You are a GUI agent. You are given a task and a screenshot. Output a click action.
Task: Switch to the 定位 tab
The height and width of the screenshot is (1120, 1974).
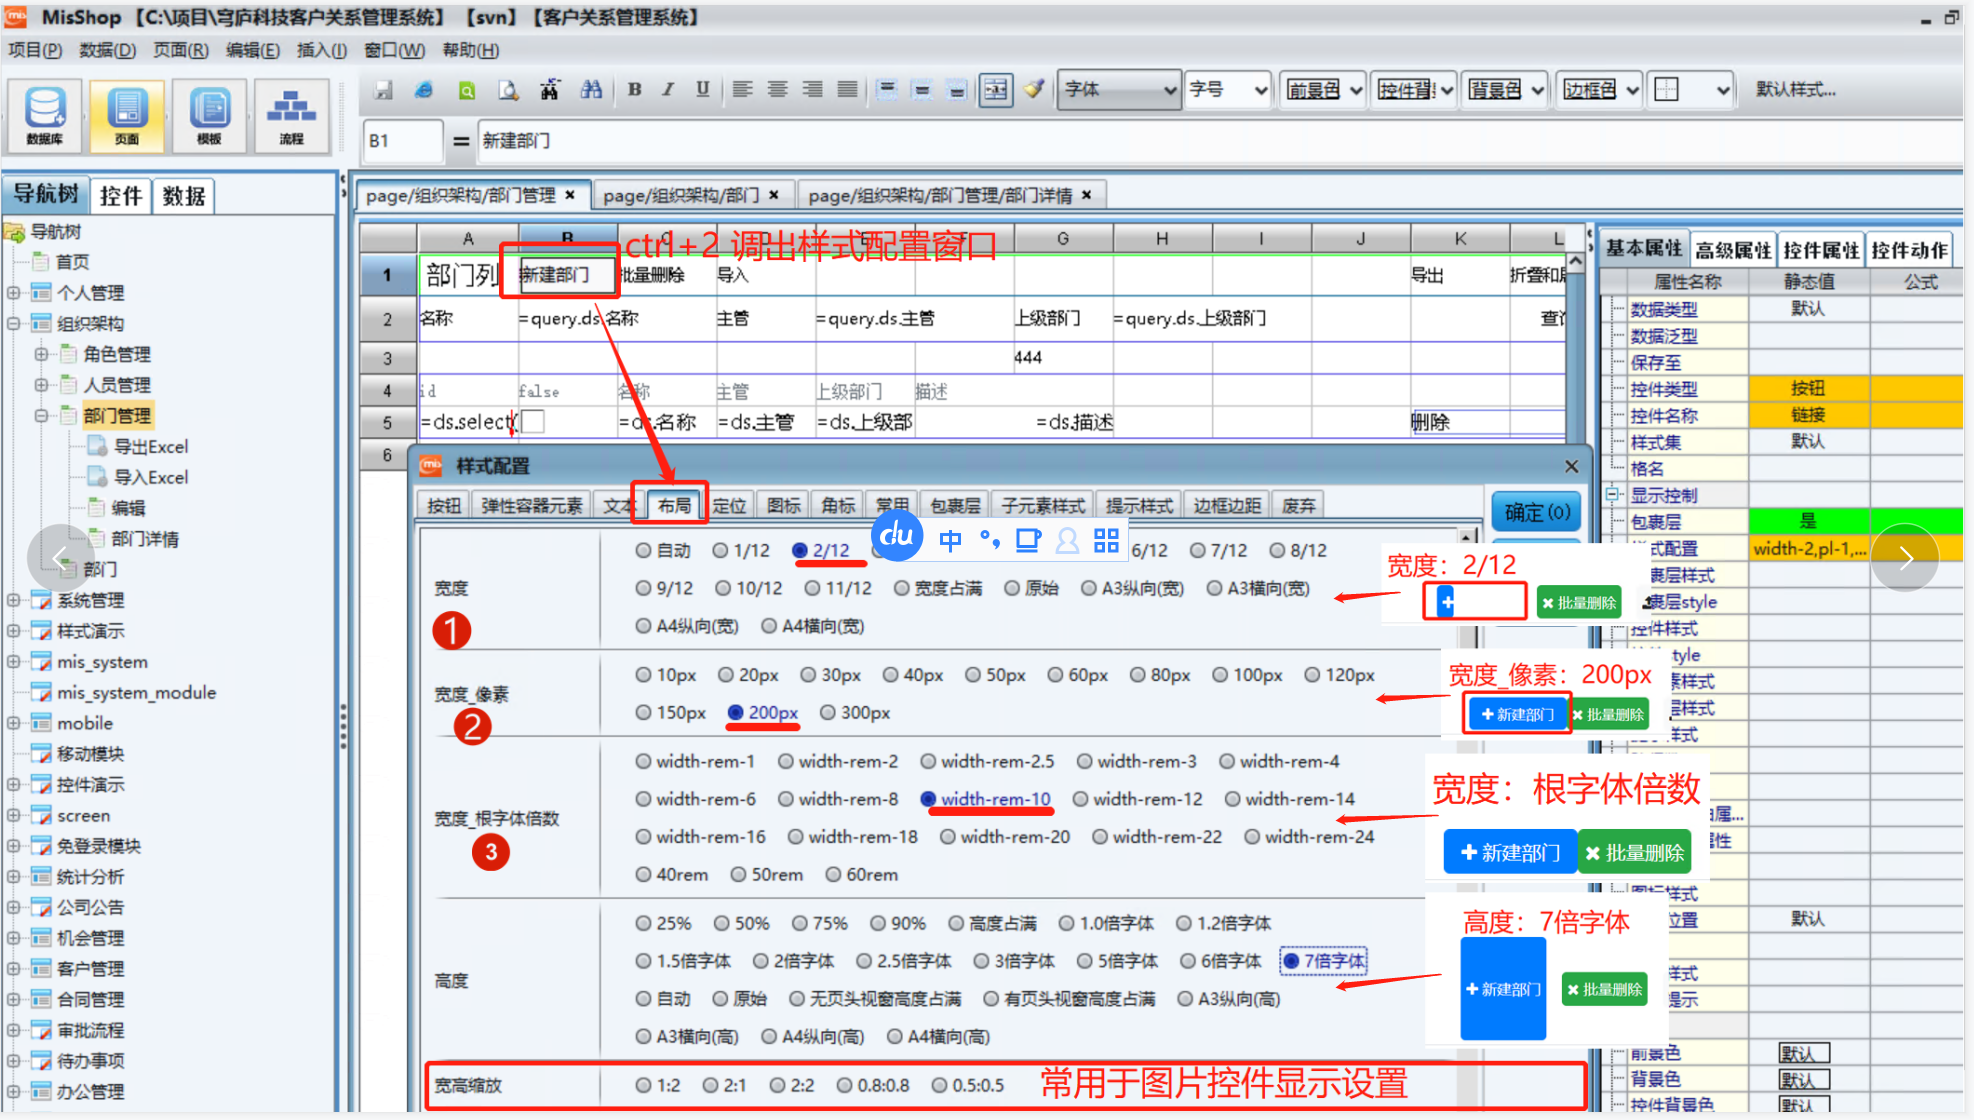729,506
